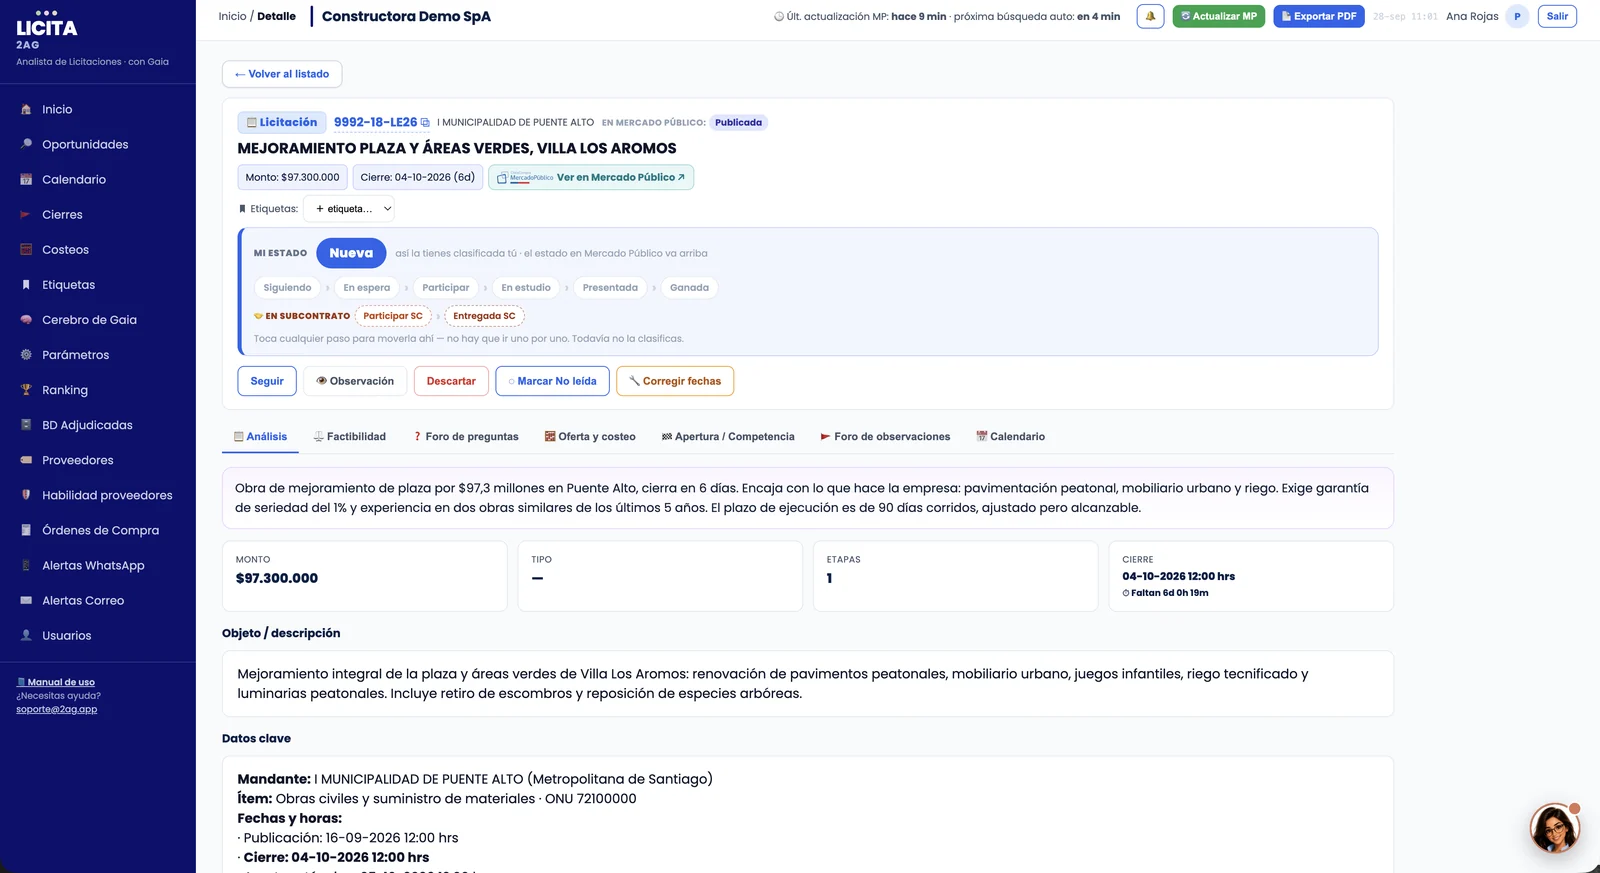The width and height of the screenshot is (1600, 873).
Task: Set status to Siguiendo
Action: click(x=287, y=288)
